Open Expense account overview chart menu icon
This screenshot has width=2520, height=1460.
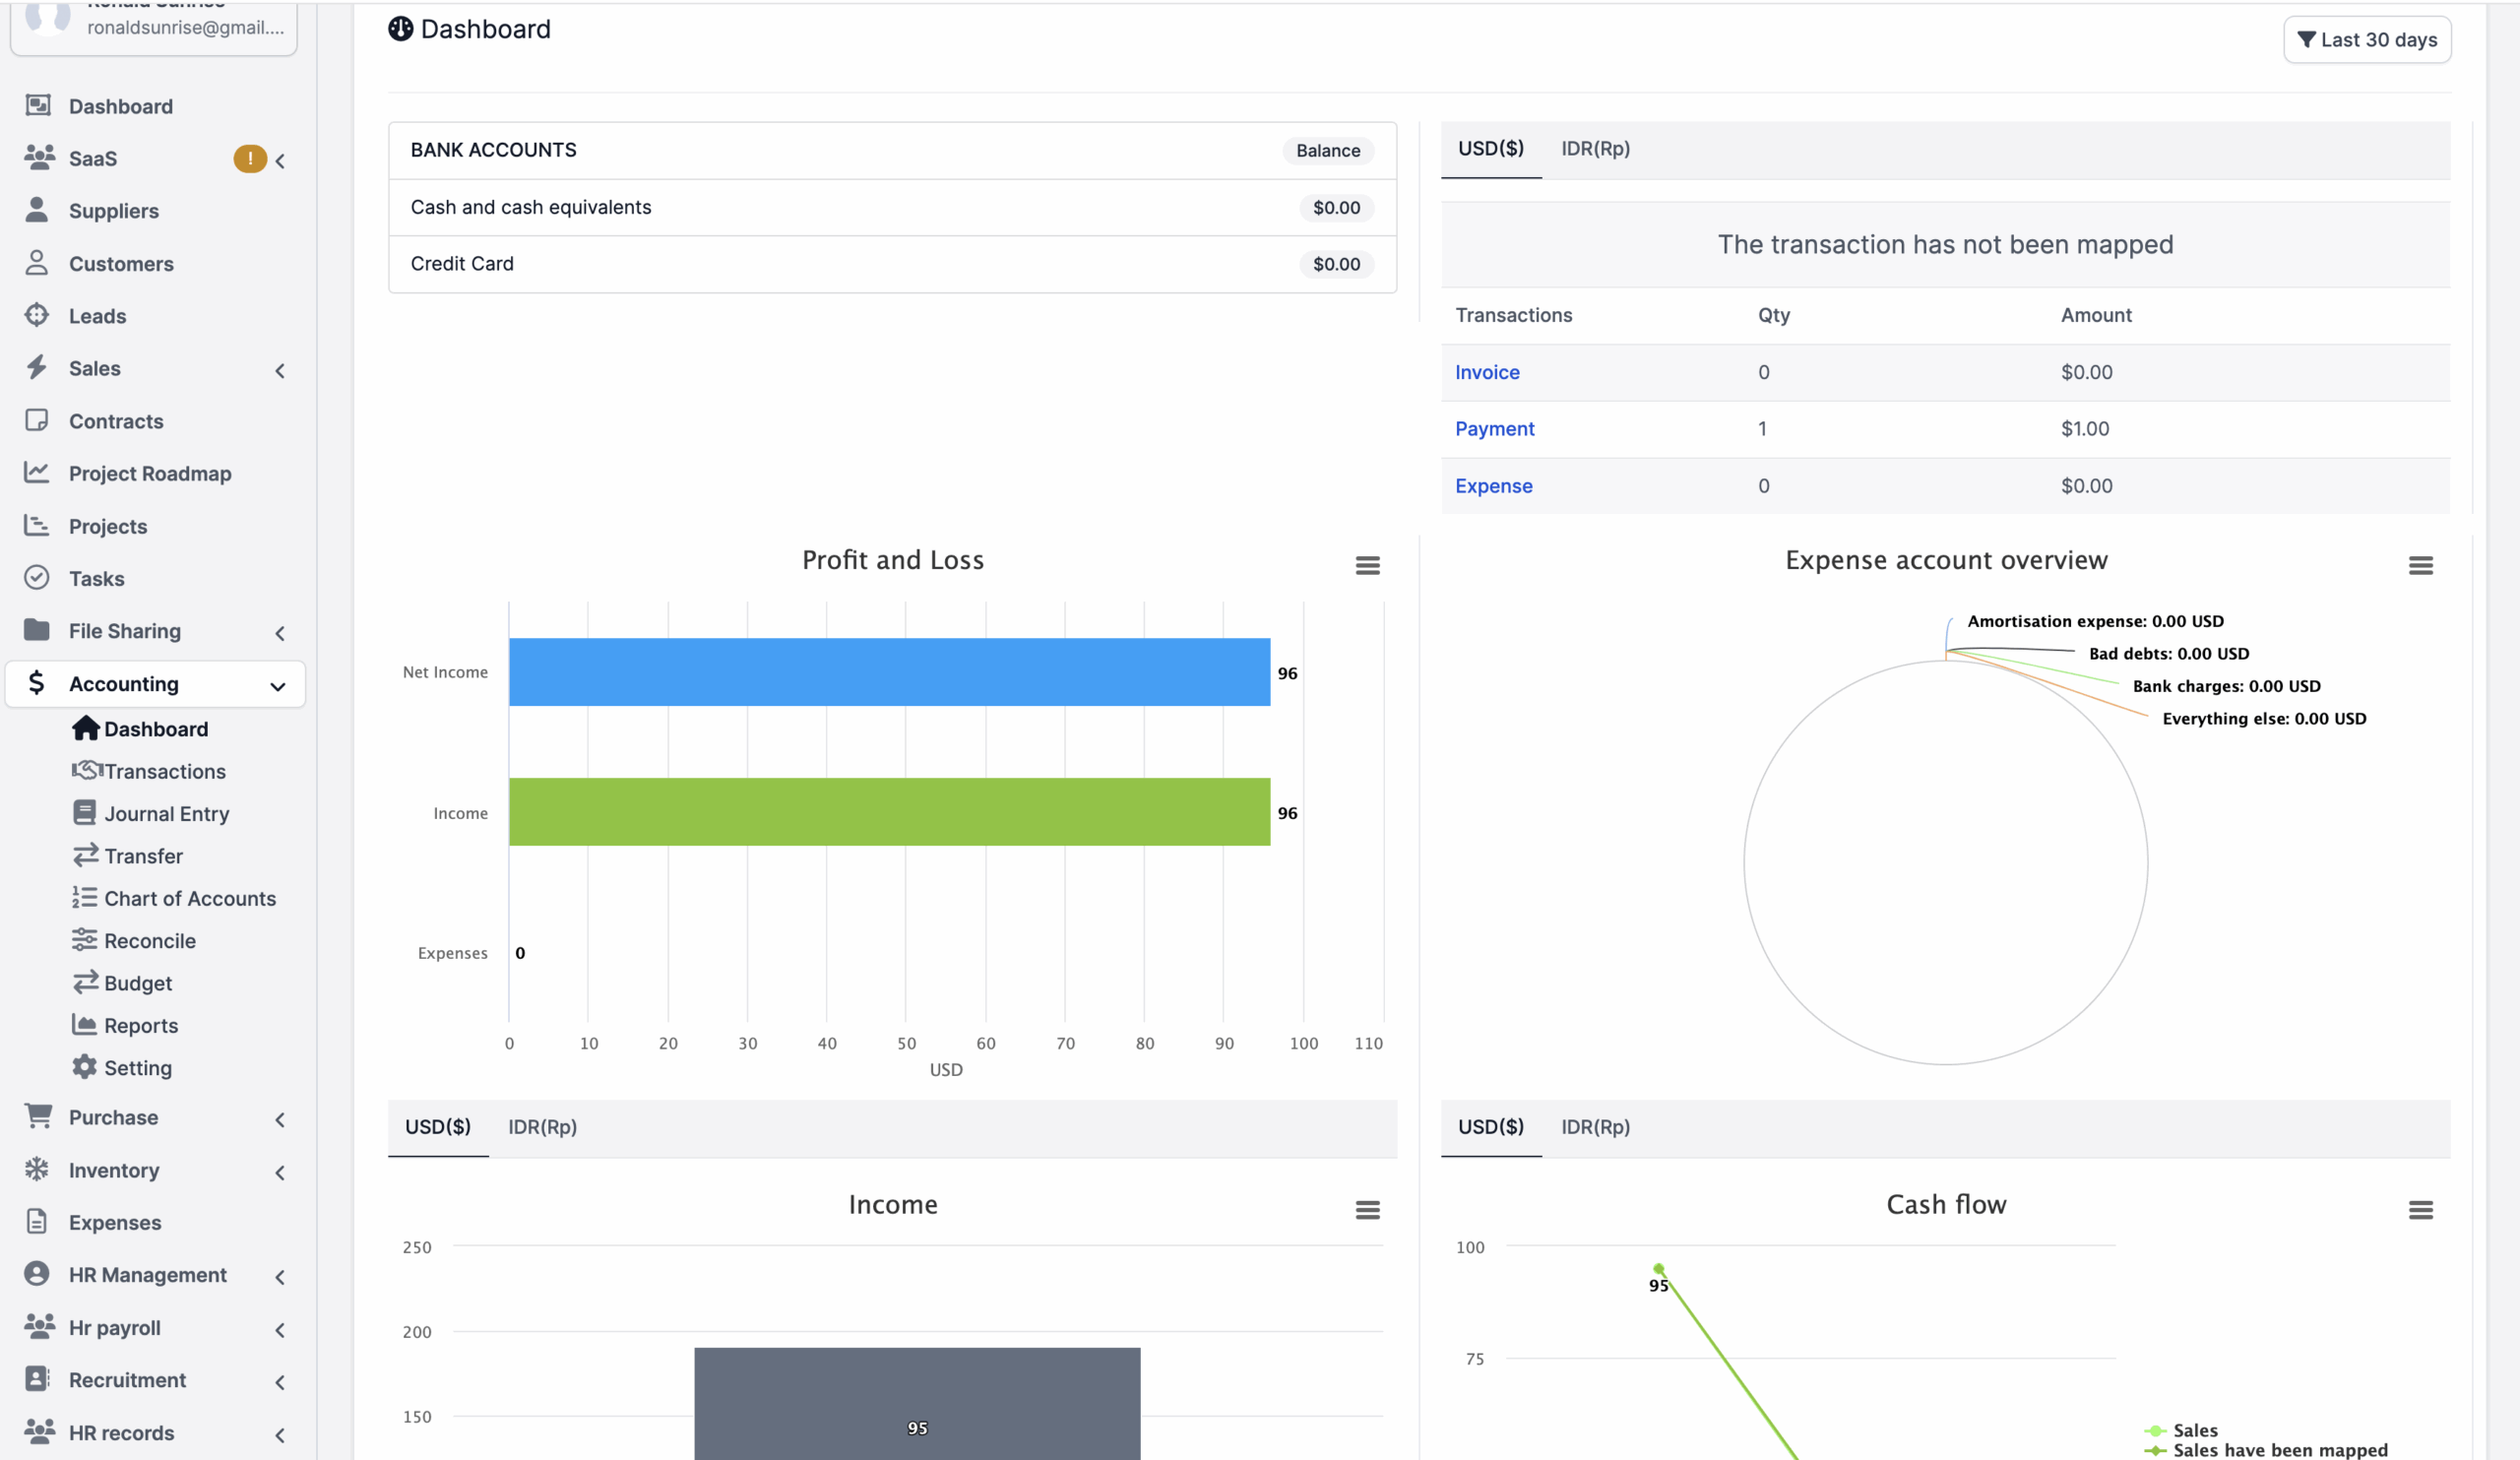(2420, 565)
